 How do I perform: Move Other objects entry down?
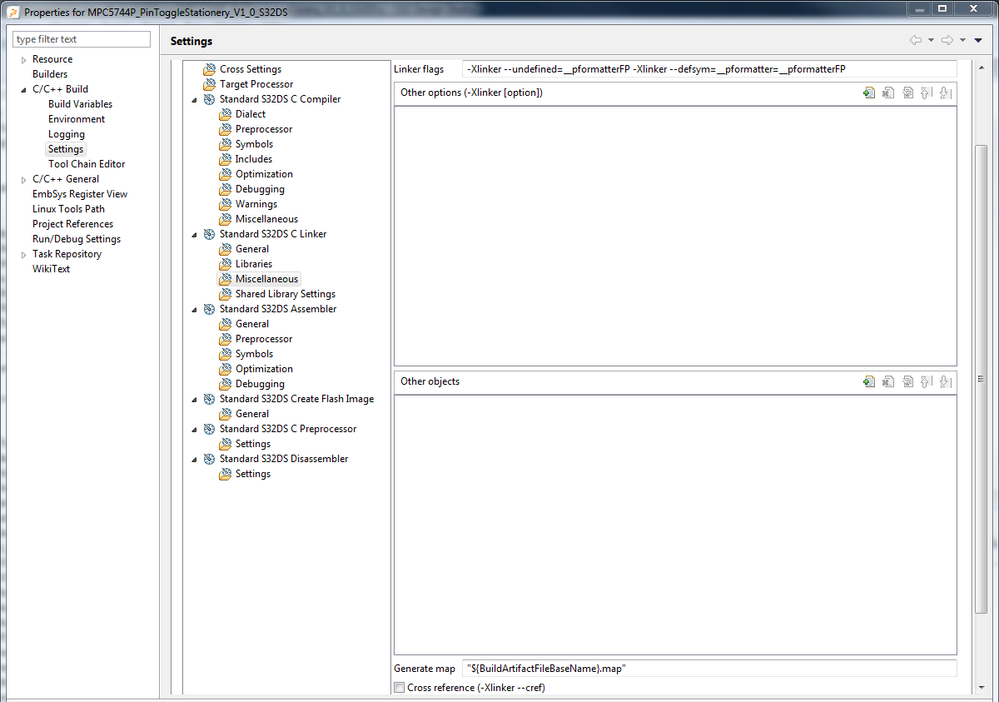click(946, 382)
